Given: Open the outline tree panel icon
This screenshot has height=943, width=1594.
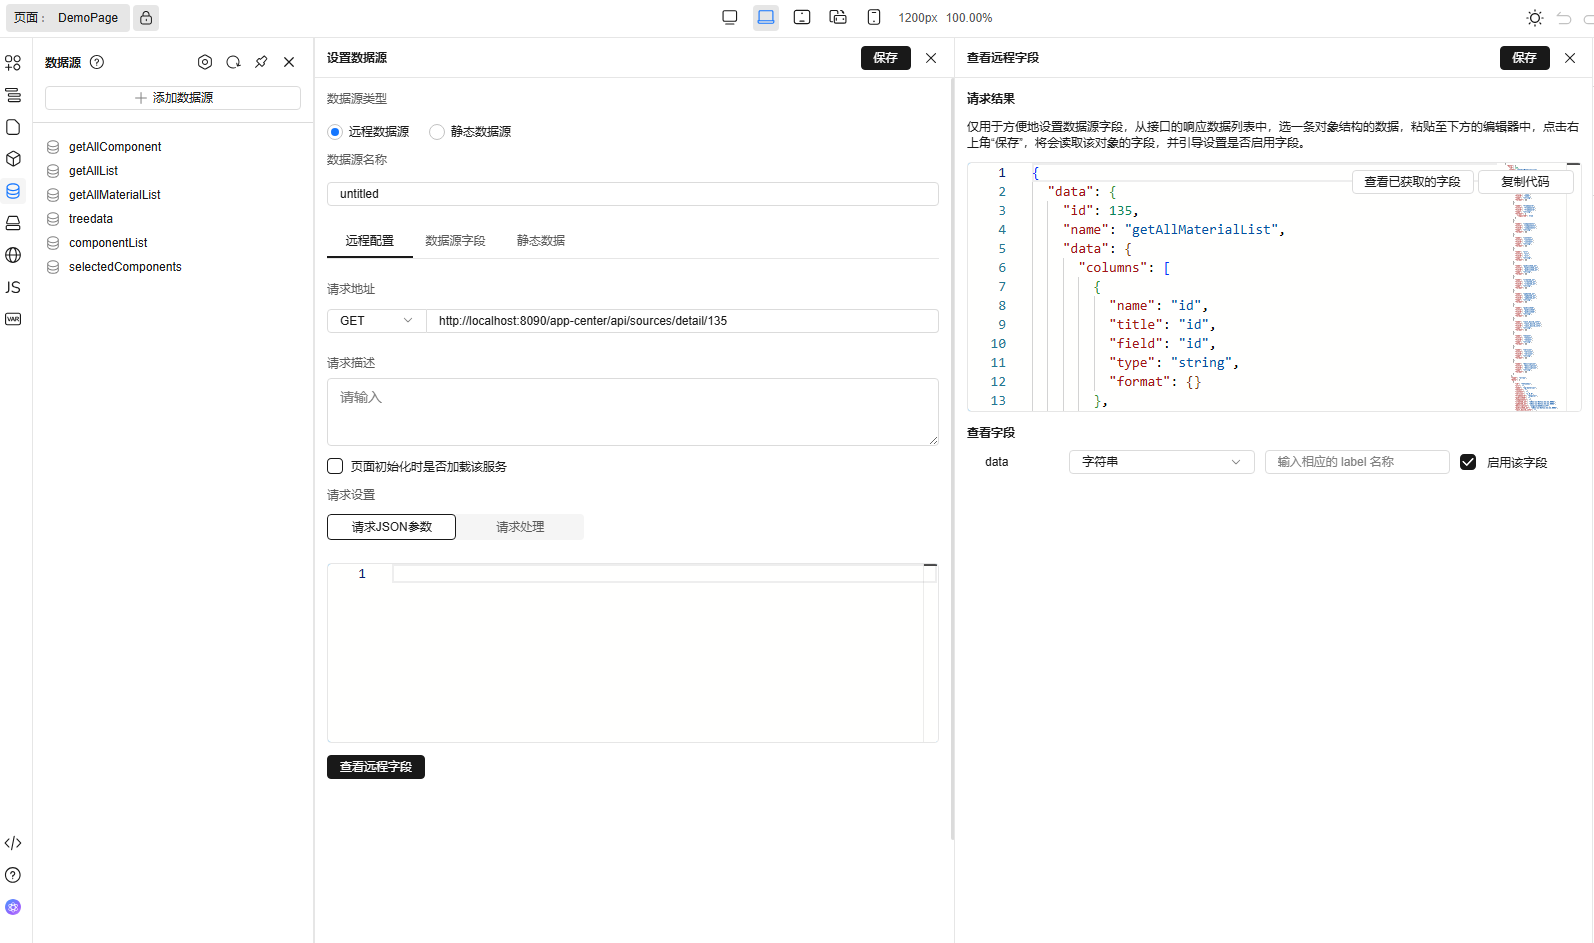Looking at the screenshot, I should tap(13, 95).
